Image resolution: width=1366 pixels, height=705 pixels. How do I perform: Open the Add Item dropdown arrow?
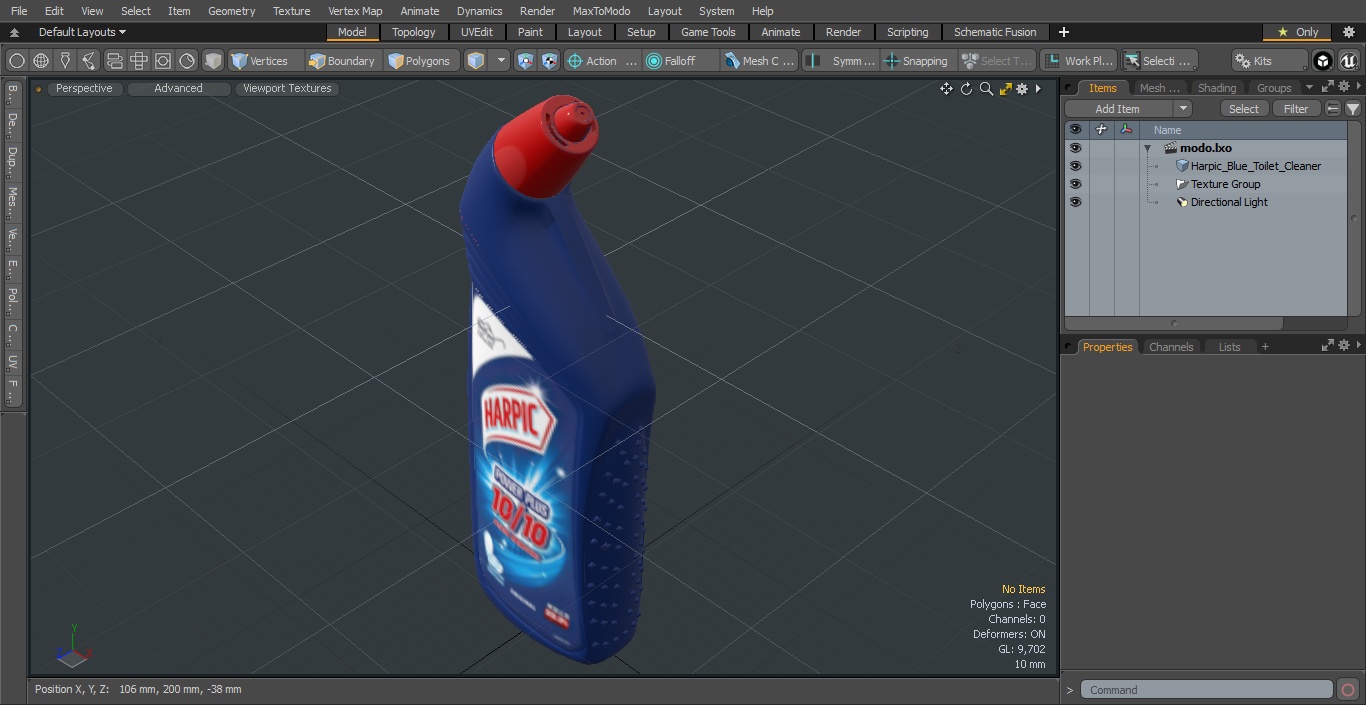point(1183,109)
